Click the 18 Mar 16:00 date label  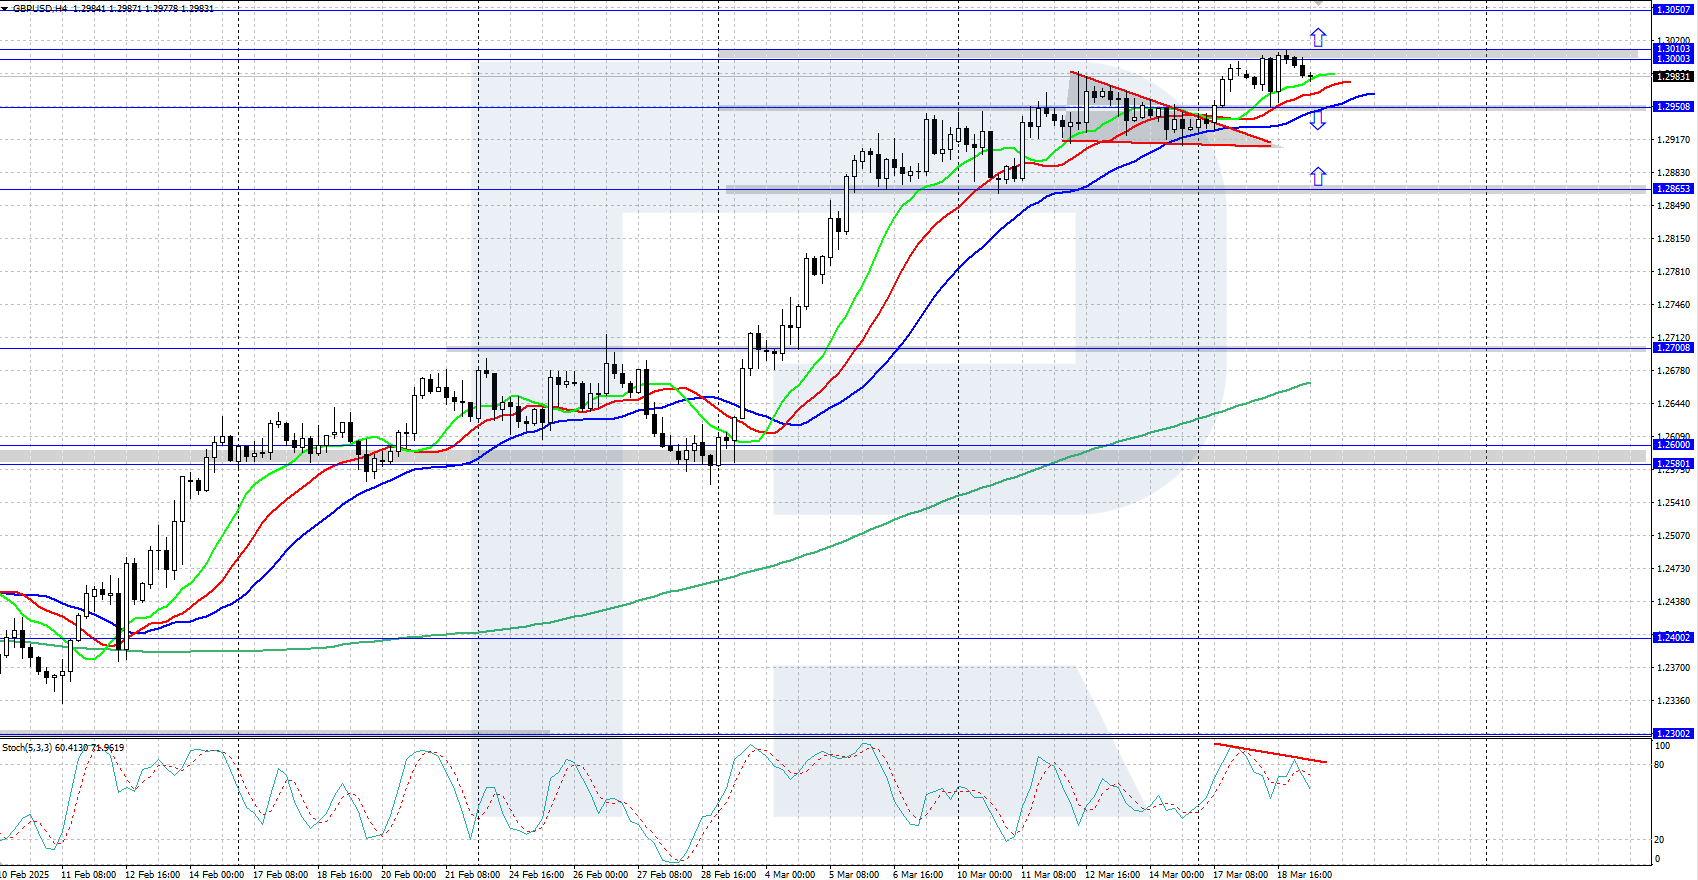pos(1303,874)
